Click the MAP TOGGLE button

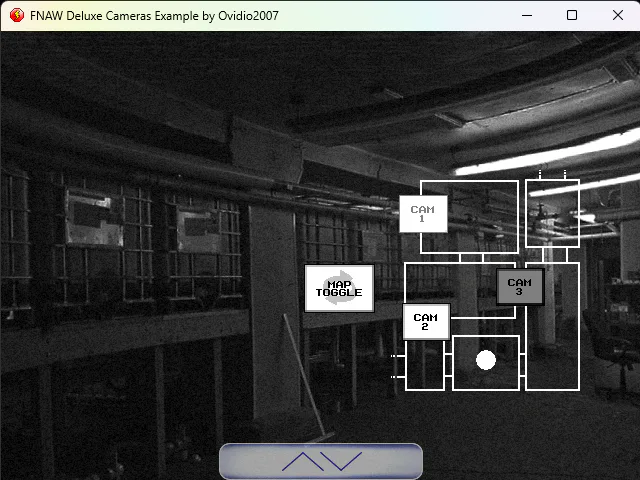pyautogui.click(x=339, y=288)
